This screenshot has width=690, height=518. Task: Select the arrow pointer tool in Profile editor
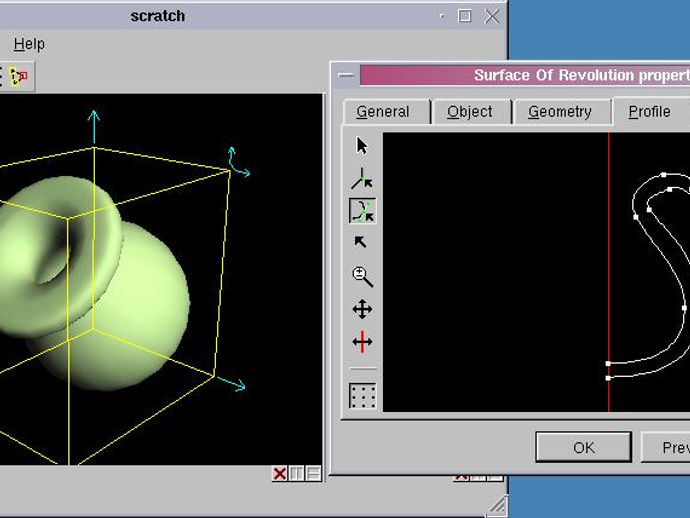[362, 146]
